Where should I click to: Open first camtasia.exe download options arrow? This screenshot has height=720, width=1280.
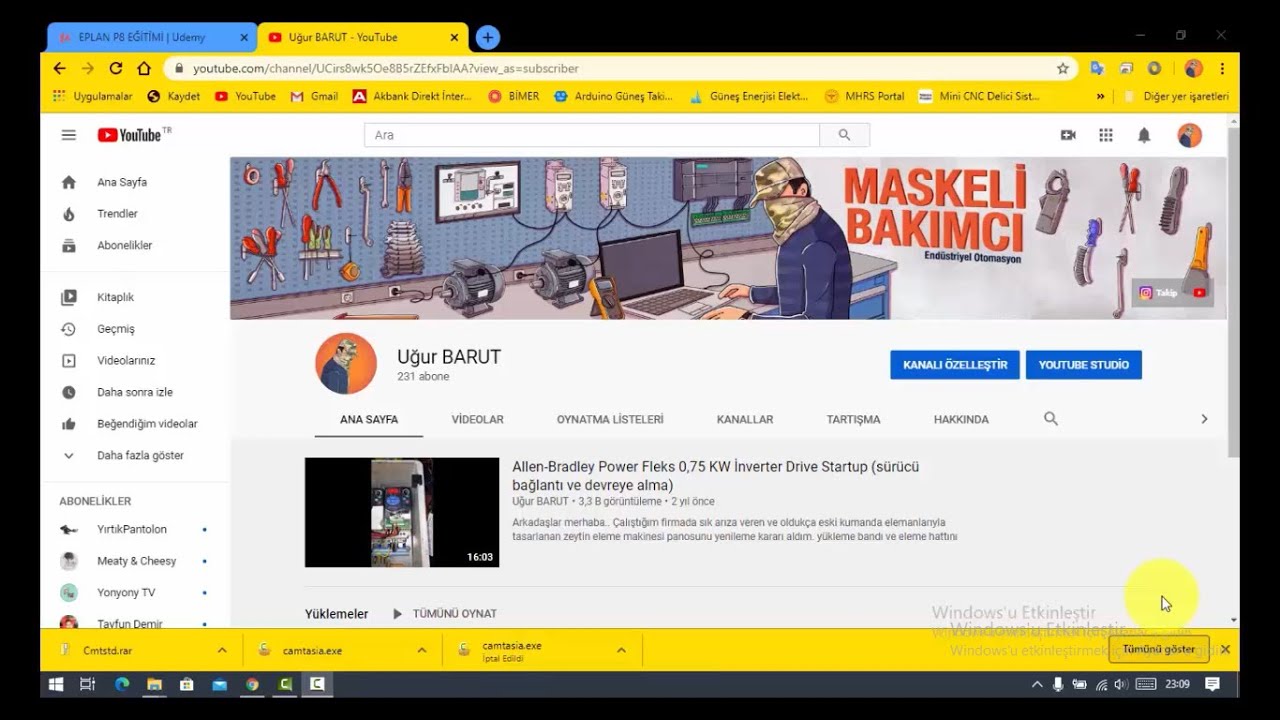point(422,650)
